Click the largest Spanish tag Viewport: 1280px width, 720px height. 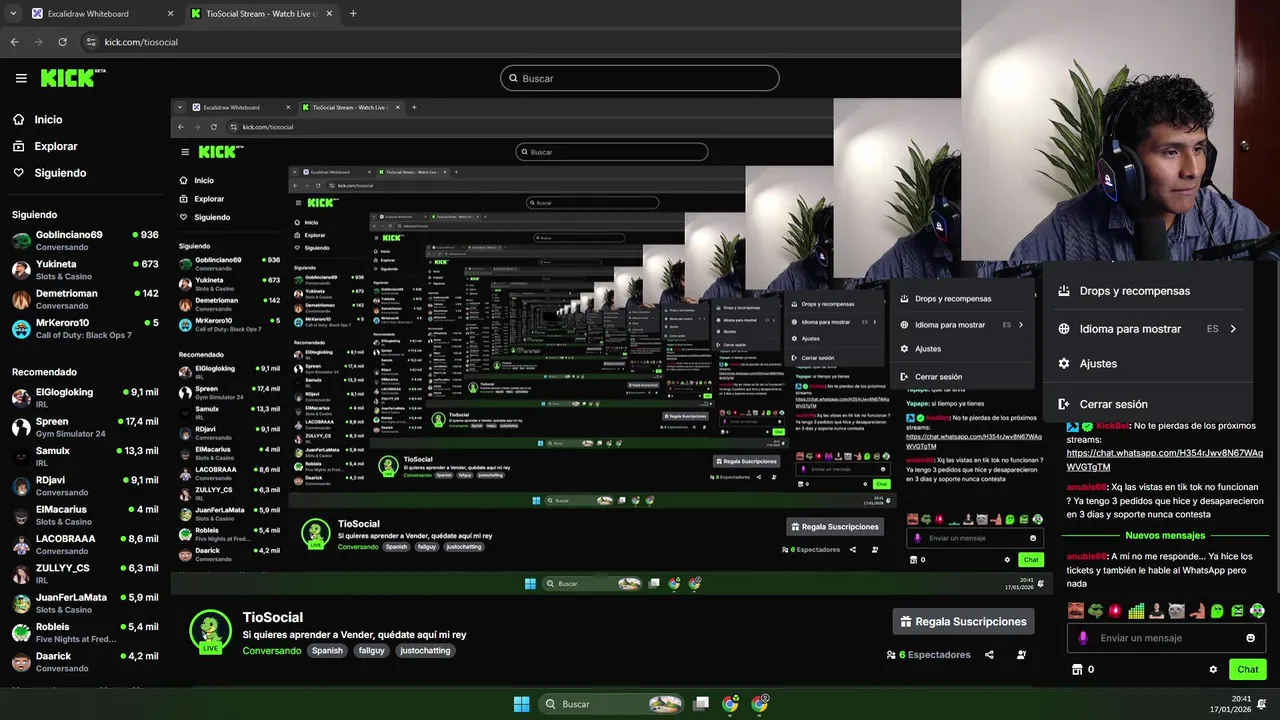[327, 651]
